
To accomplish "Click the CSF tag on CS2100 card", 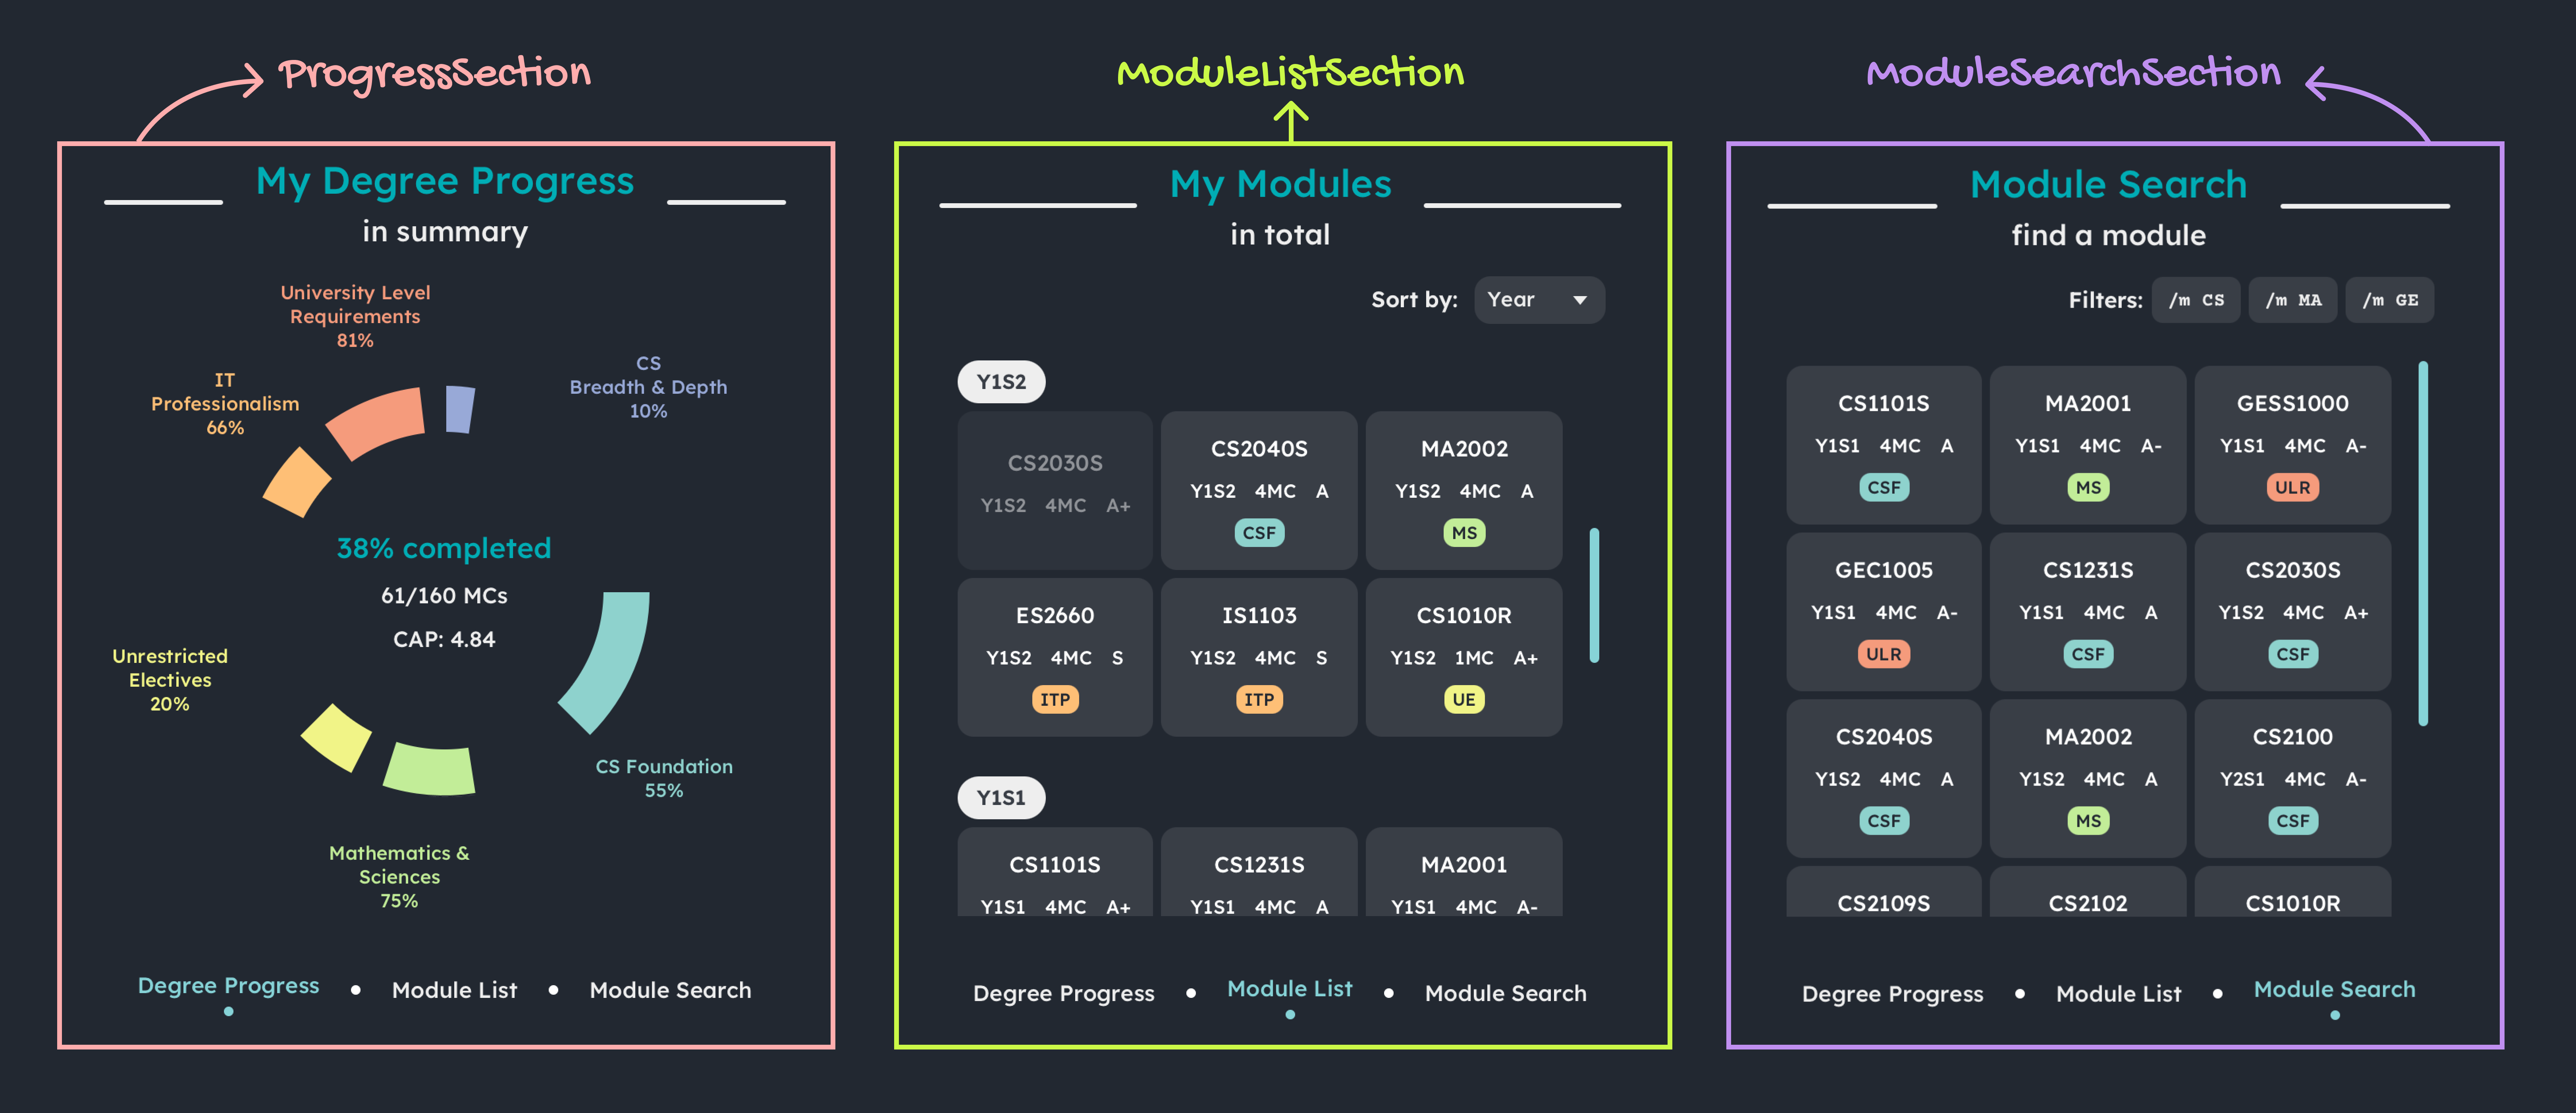I will click(2293, 821).
